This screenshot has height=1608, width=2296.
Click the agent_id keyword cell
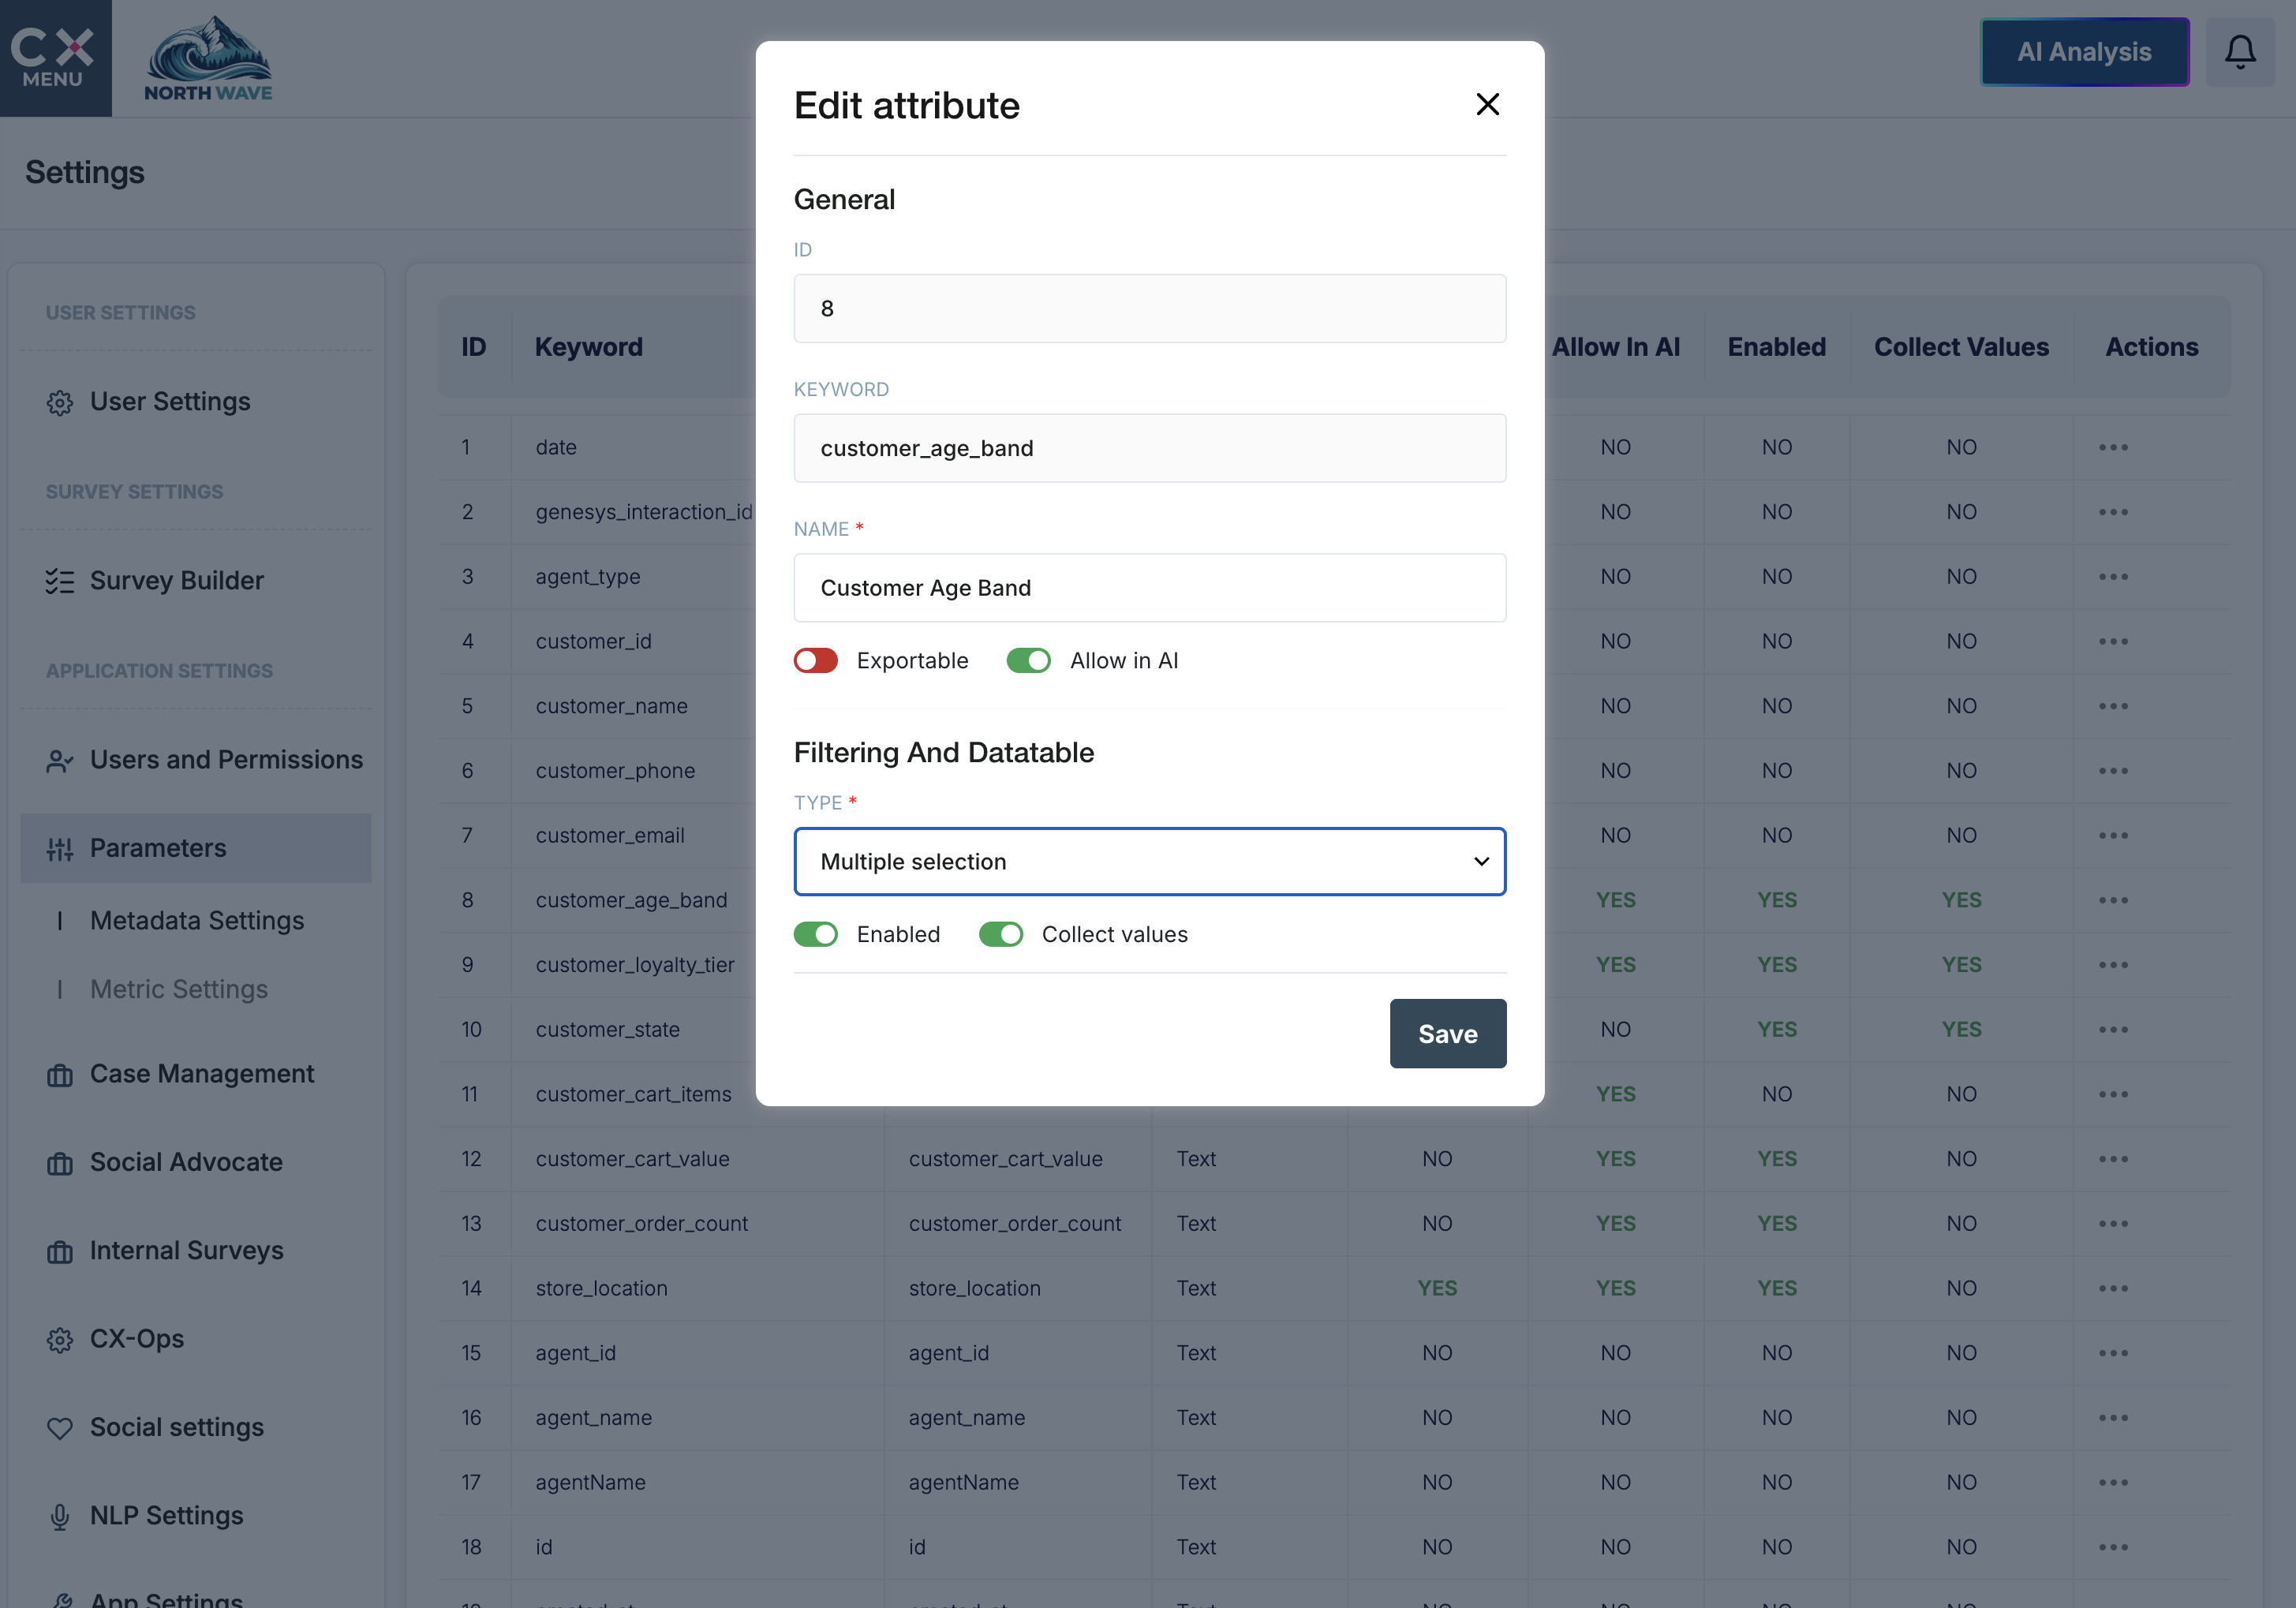pos(575,1353)
